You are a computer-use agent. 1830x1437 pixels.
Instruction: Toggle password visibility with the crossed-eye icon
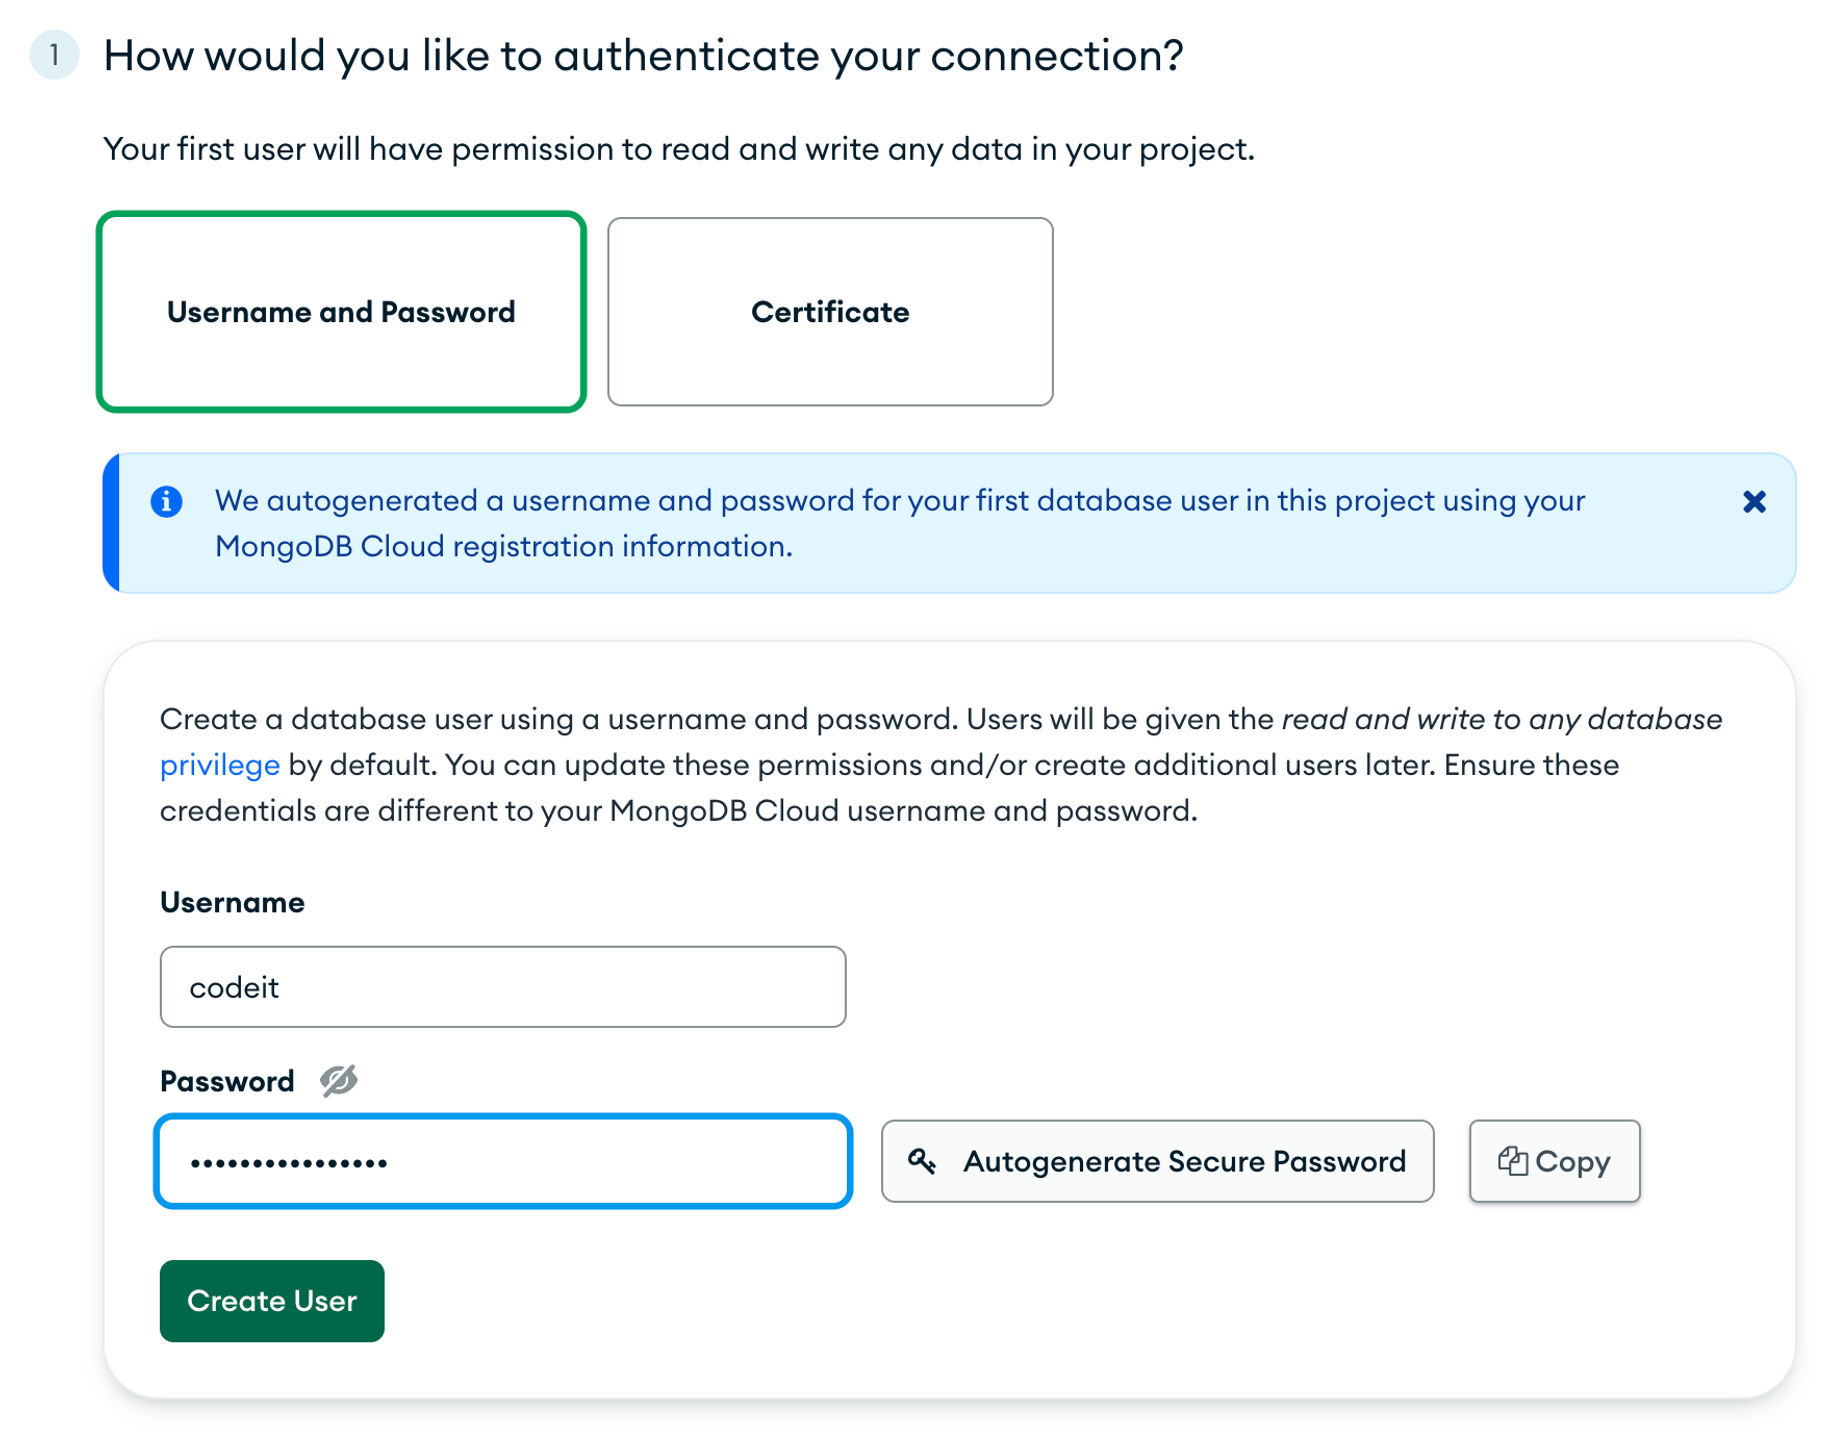point(339,1080)
